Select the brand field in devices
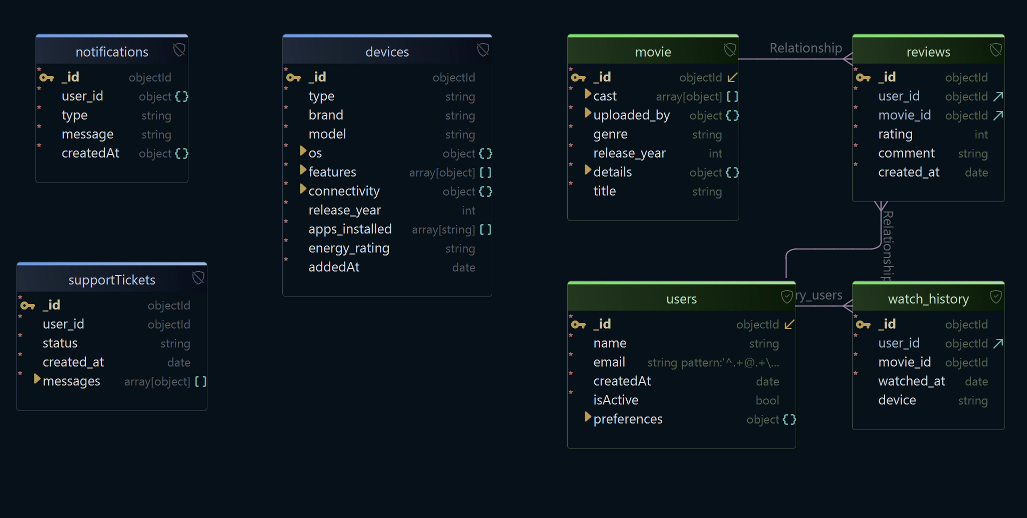Viewport: 1027px width, 518px height. click(387, 115)
